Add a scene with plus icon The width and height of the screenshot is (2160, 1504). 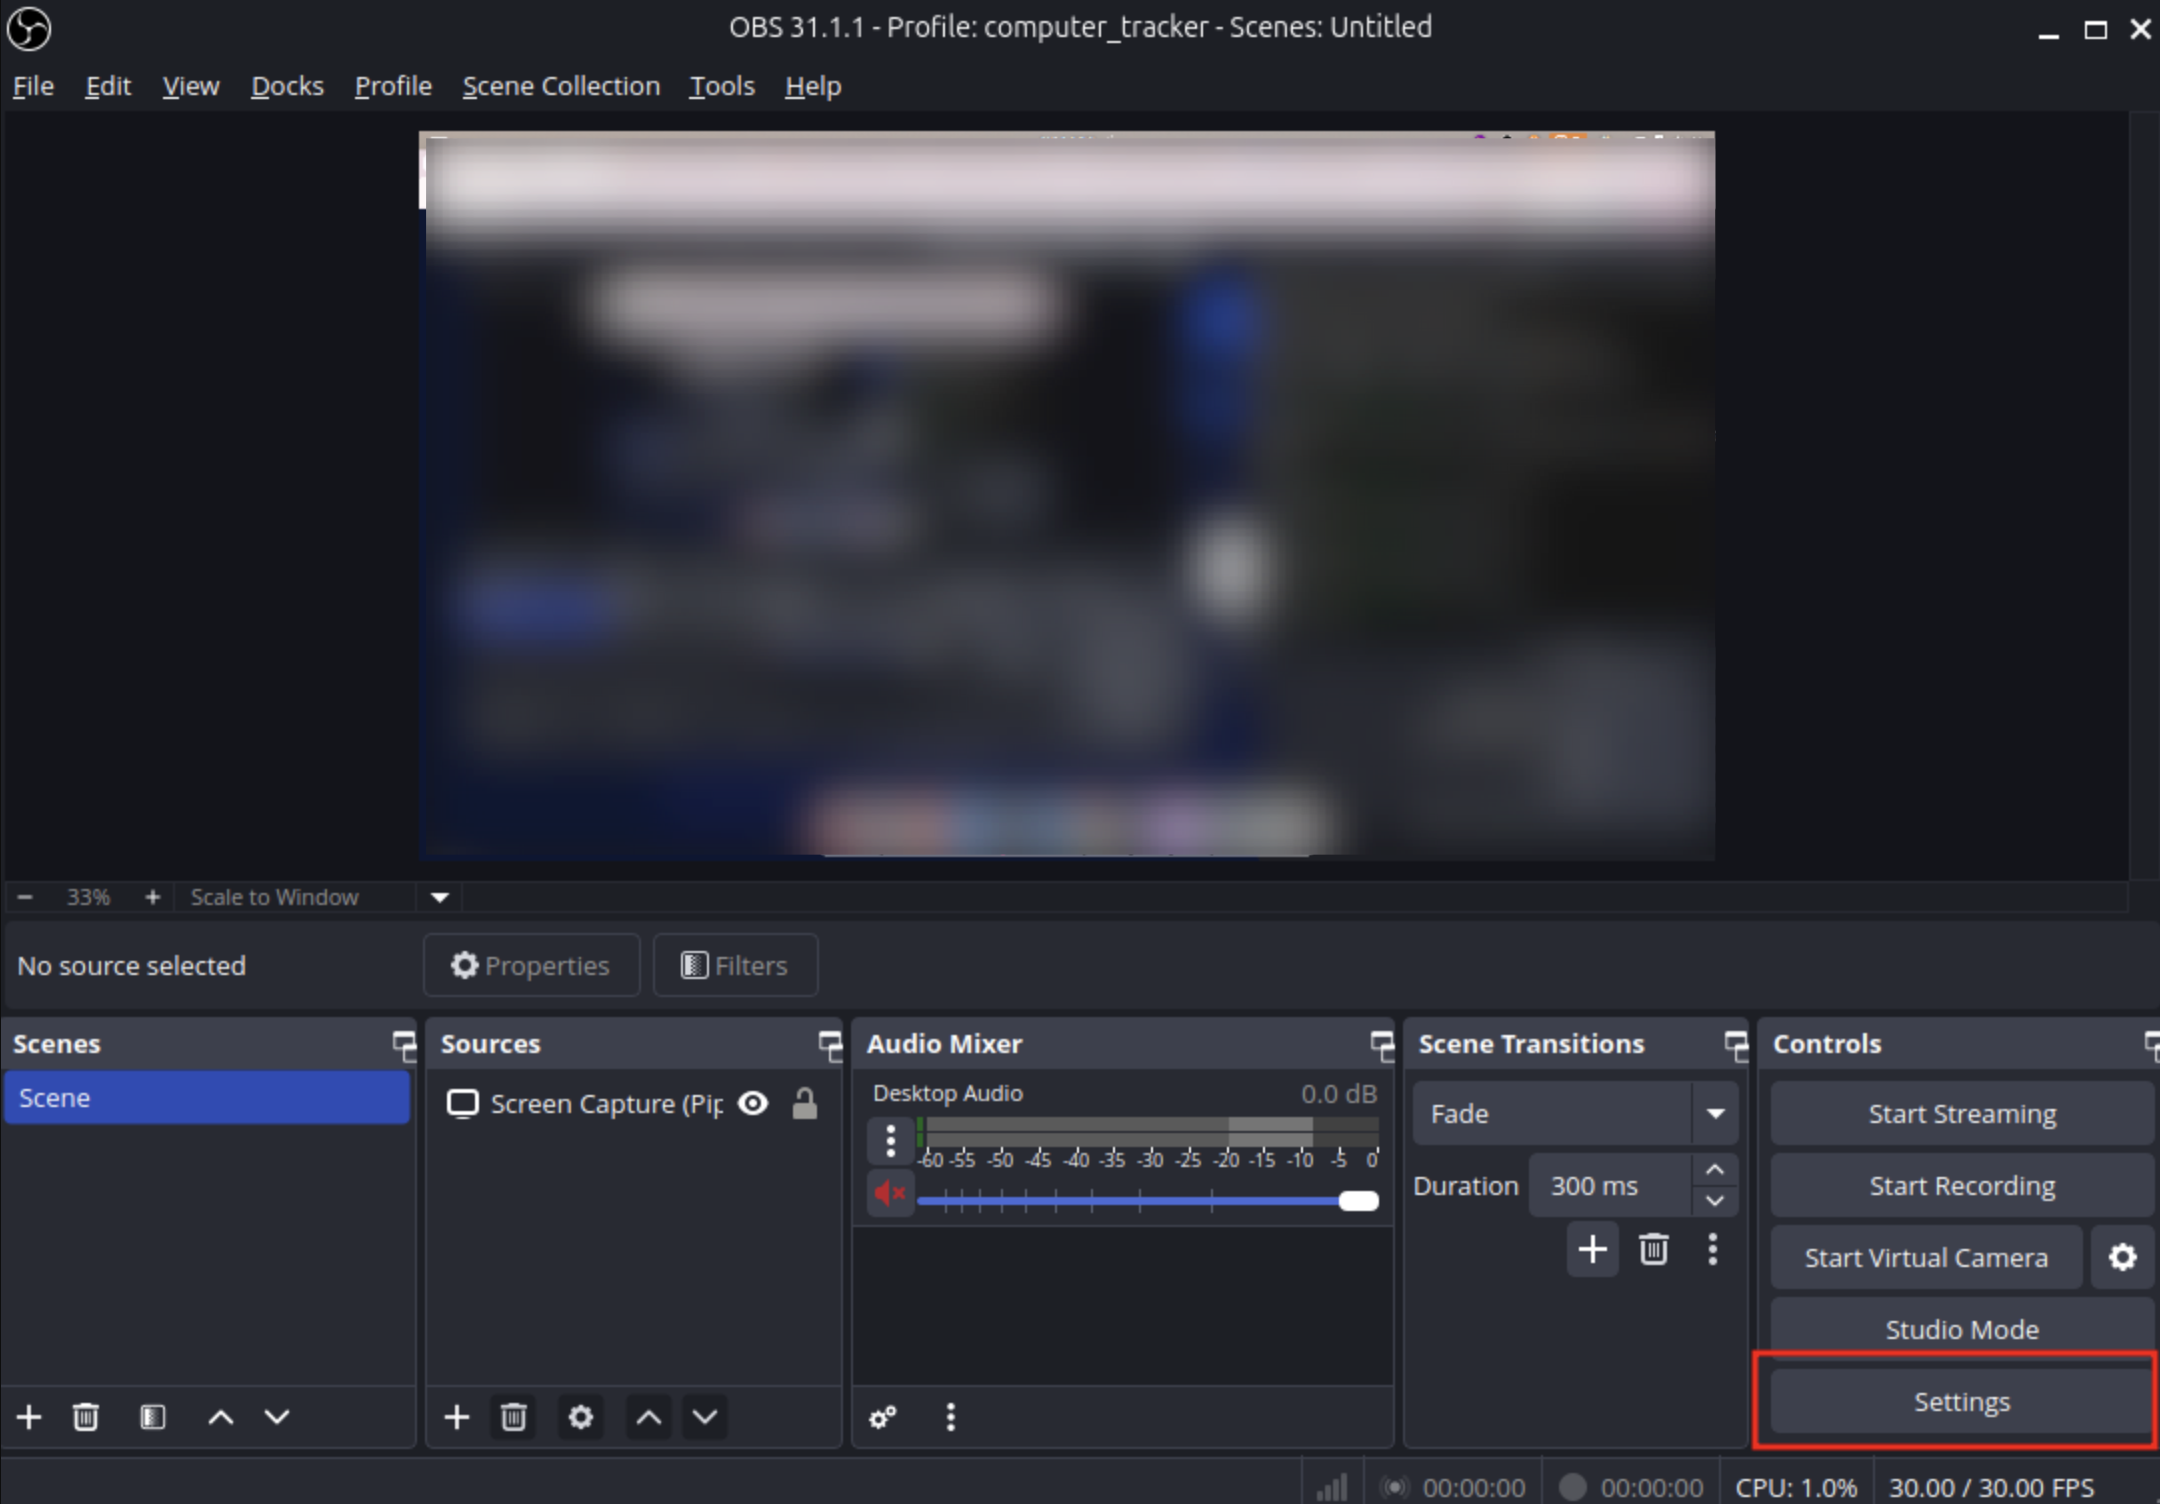29,1417
